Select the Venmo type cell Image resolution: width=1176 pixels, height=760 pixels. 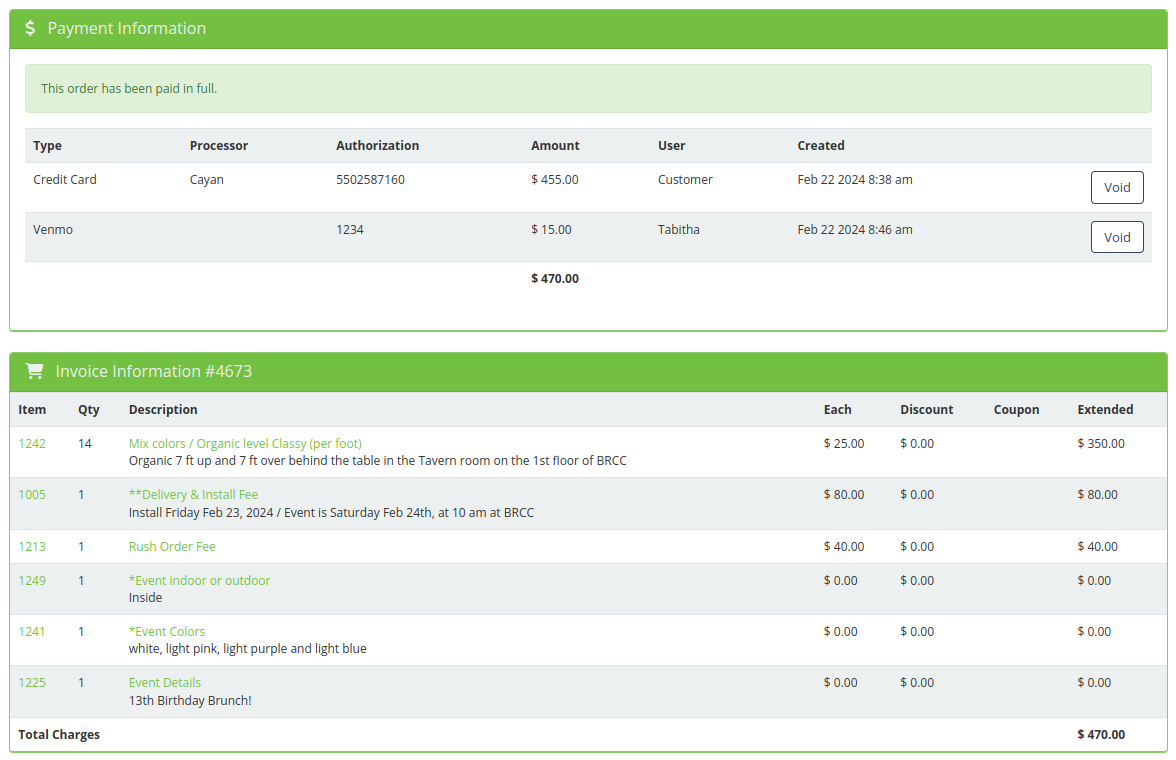[x=52, y=230]
